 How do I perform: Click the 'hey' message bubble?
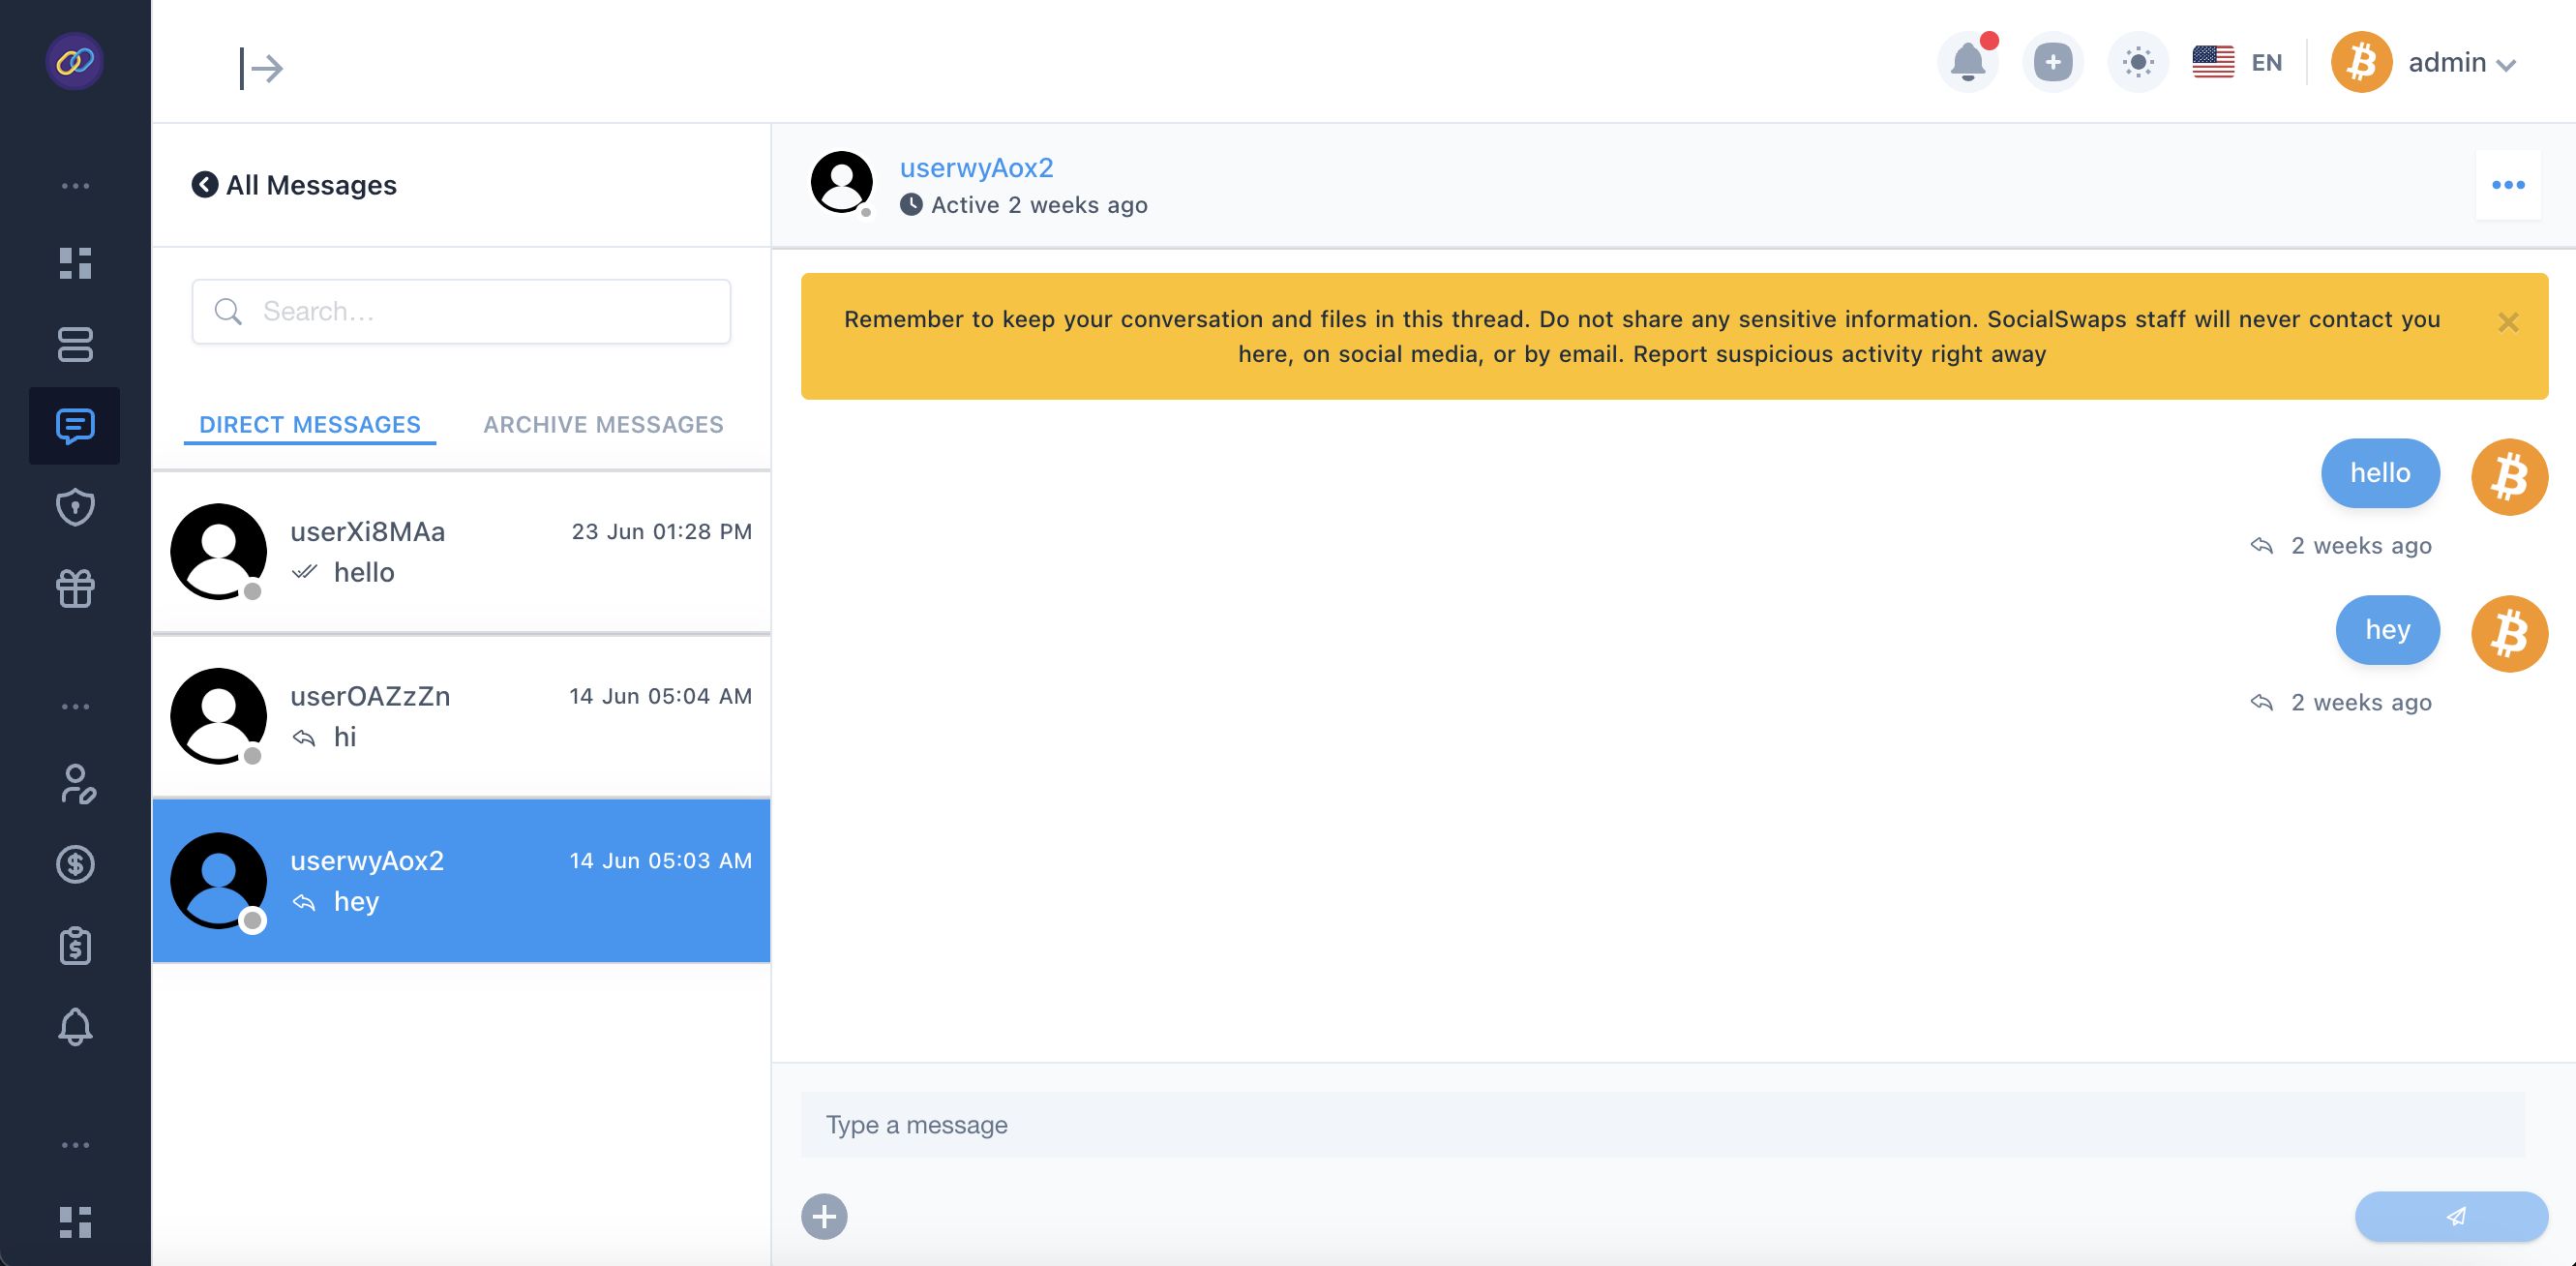point(2388,630)
